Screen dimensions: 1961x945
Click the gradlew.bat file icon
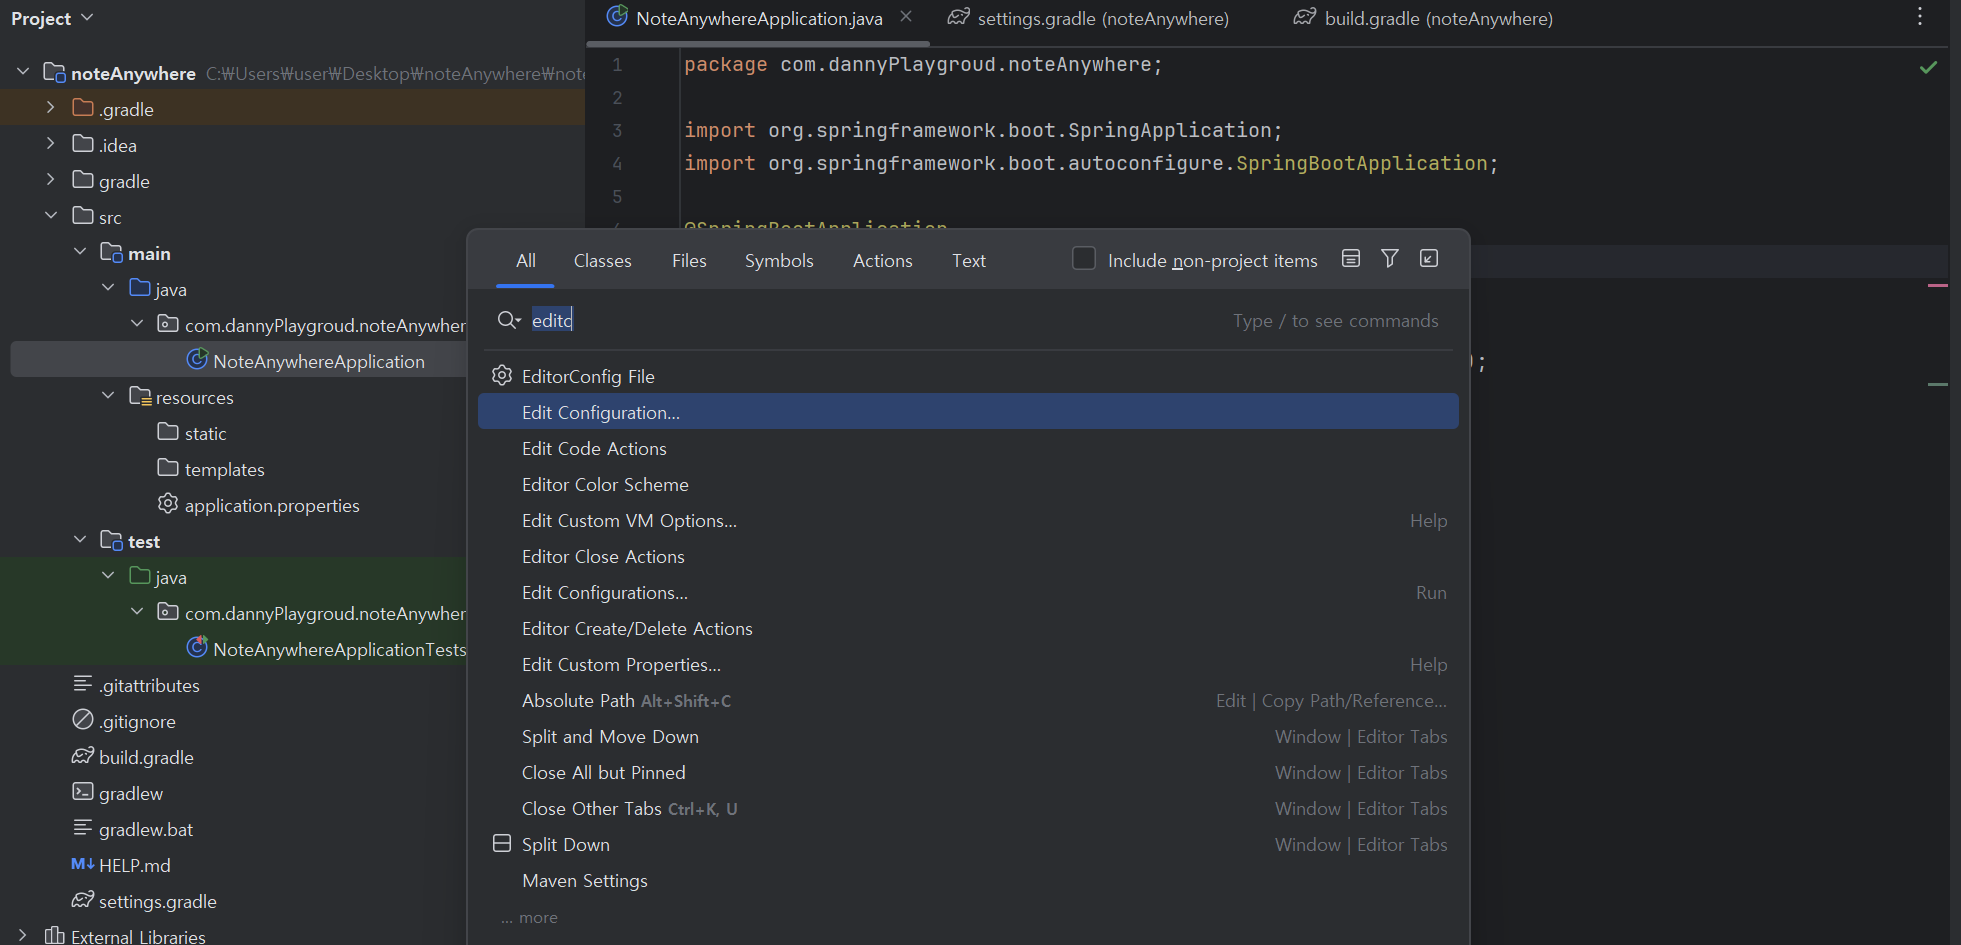(x=83, y=828)
